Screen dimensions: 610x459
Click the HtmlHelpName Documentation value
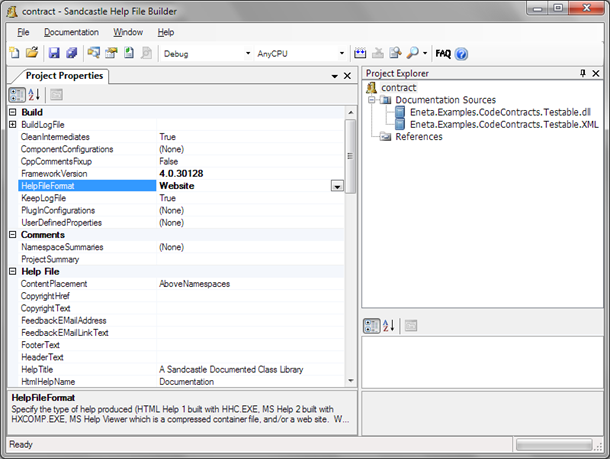coord(187,382)
